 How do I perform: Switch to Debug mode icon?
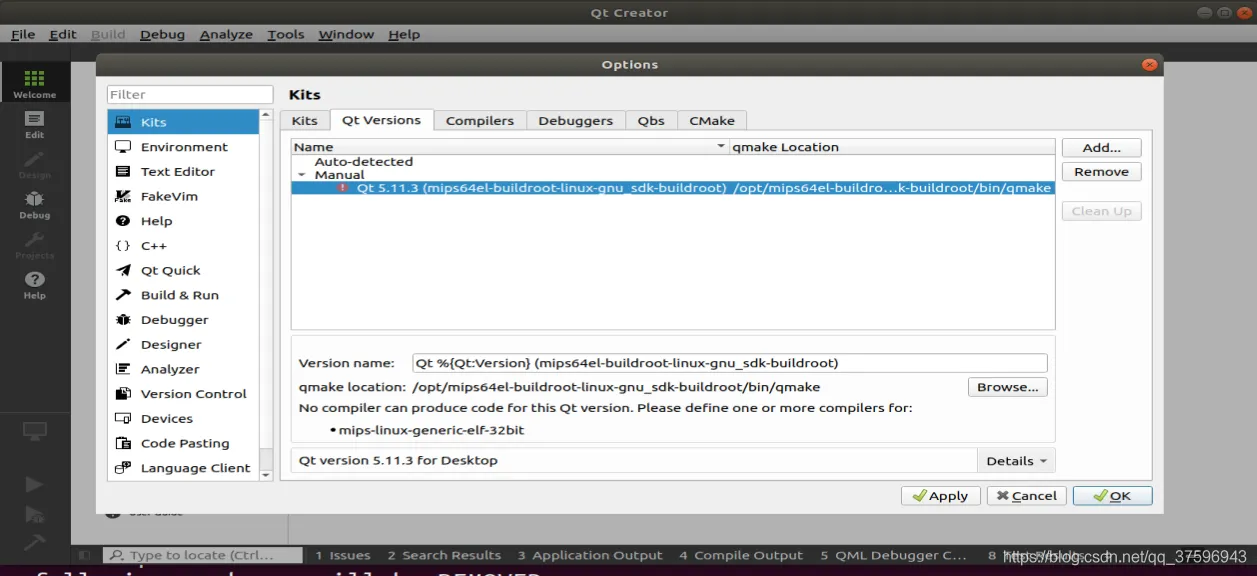pos(35,205)
